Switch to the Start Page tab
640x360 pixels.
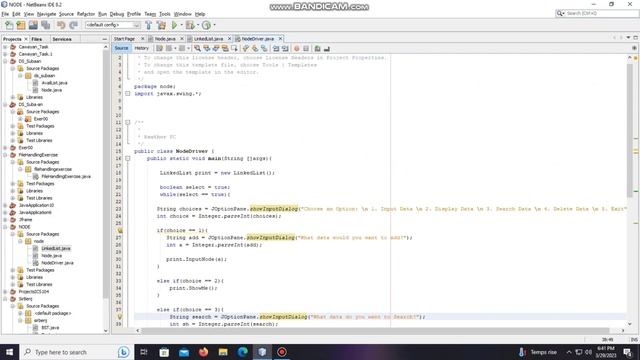[x=124, y=39]
